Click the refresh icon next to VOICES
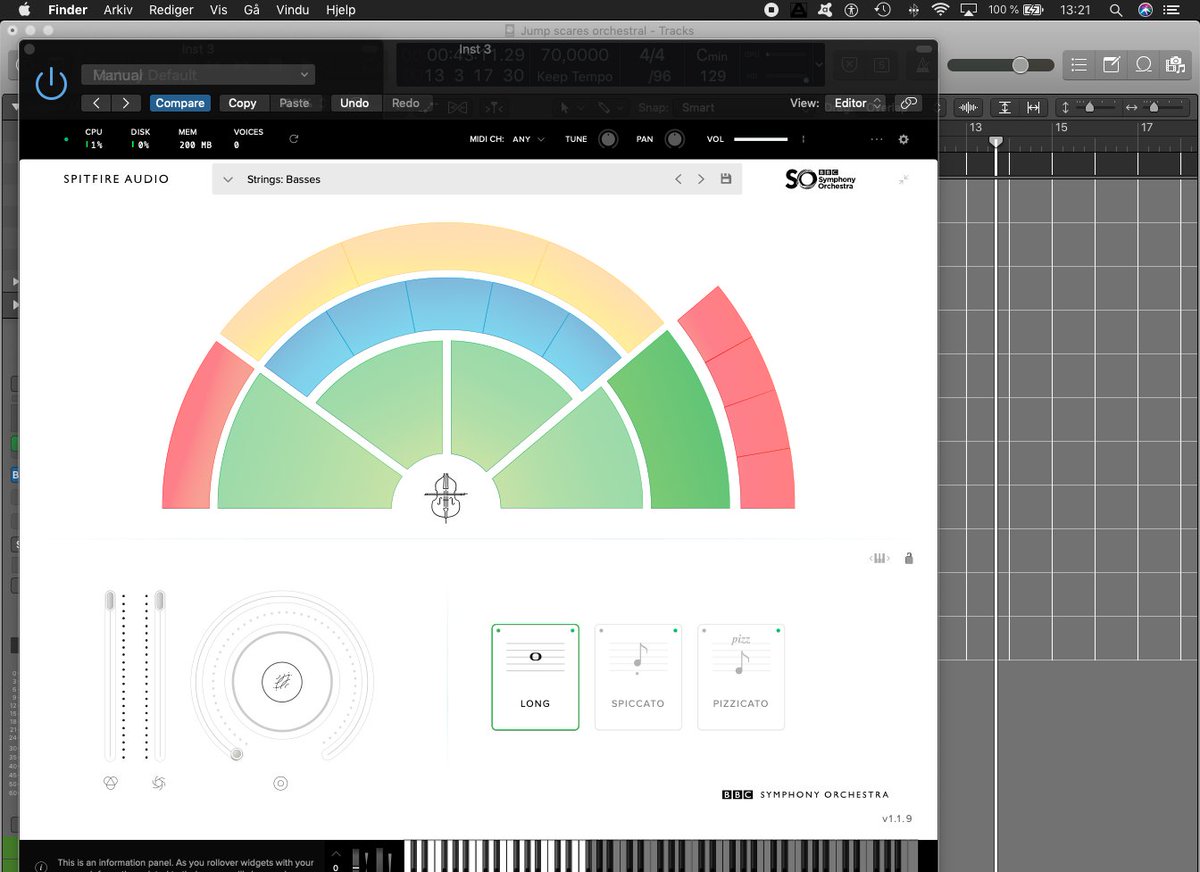The width and height of the screenshot is (1200, 872). [293, 139]
